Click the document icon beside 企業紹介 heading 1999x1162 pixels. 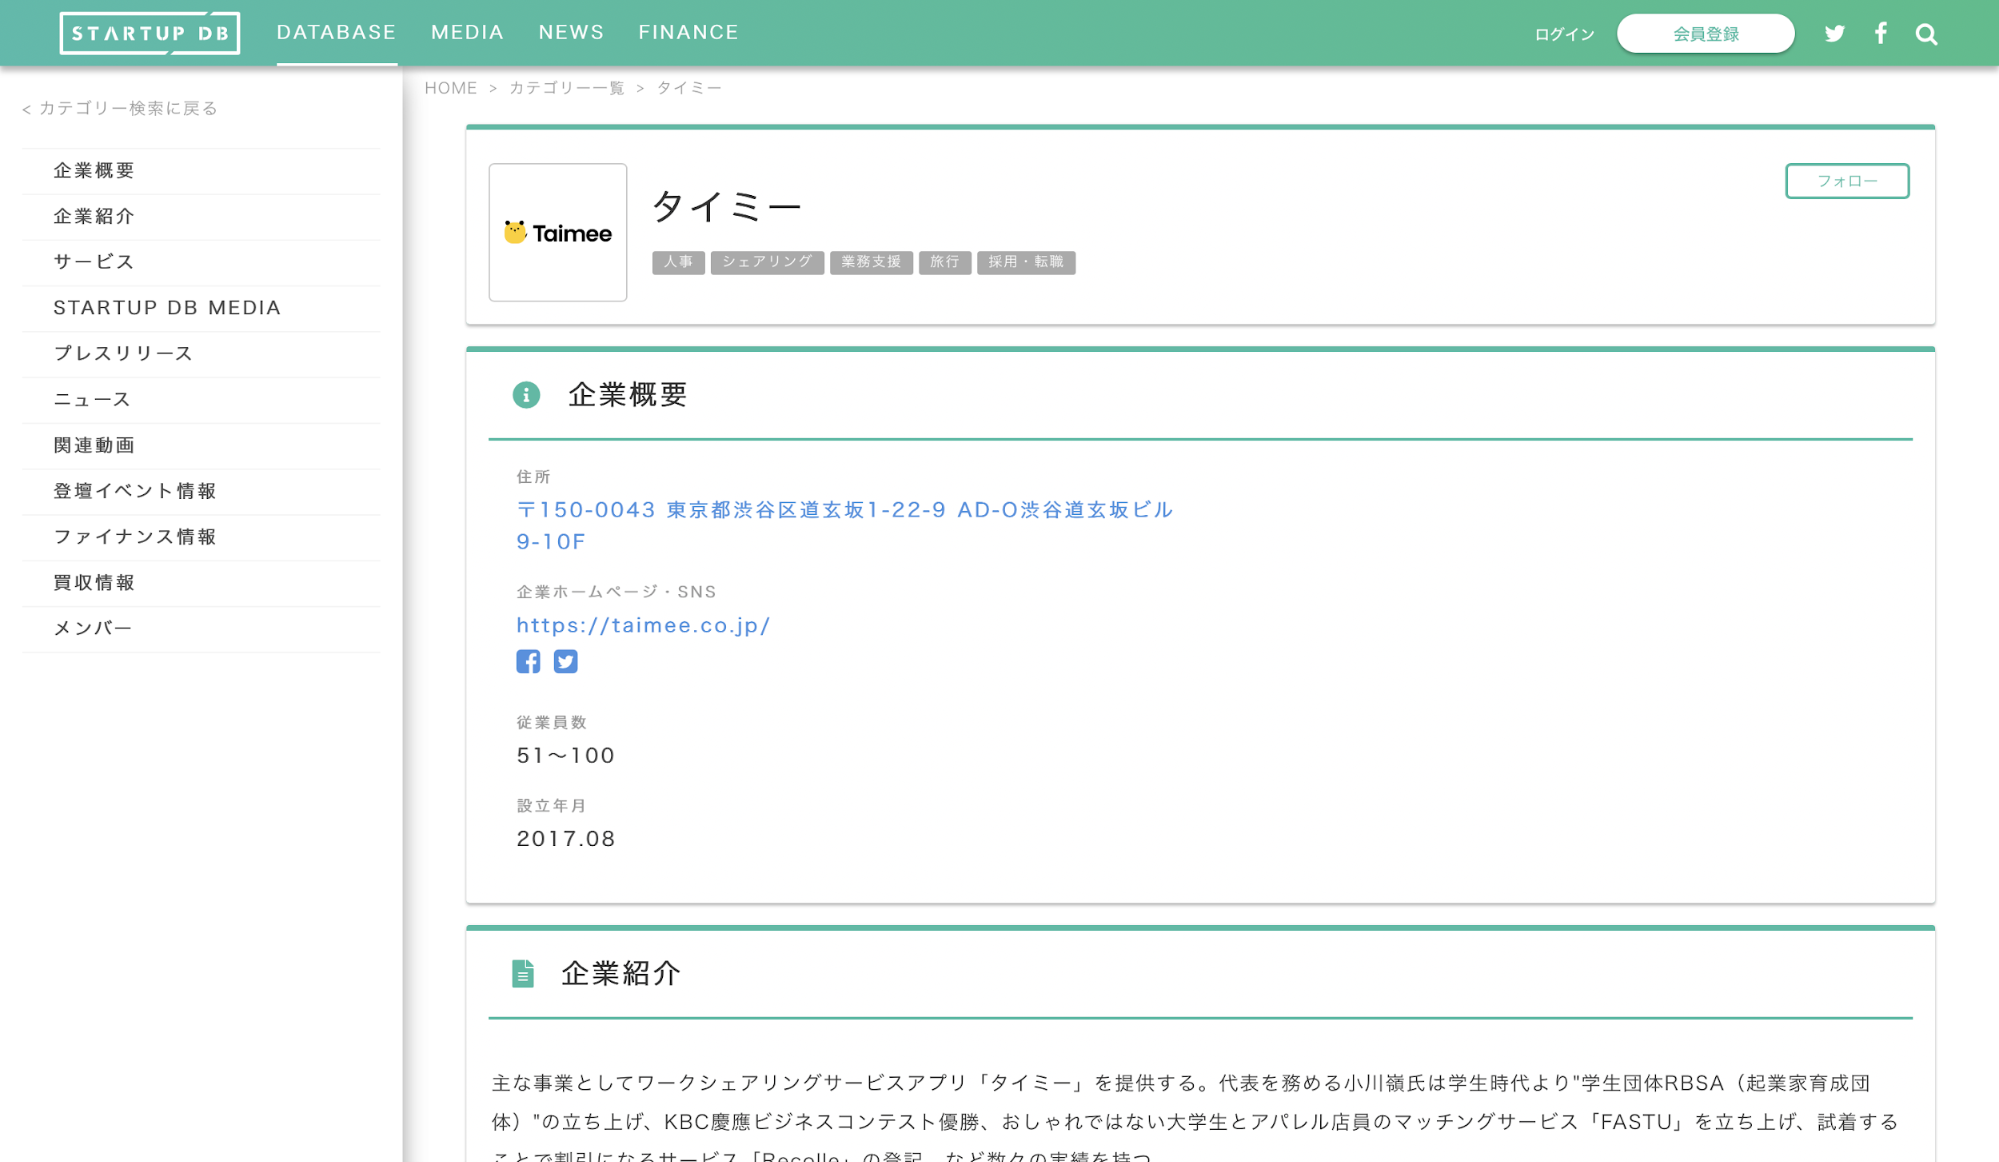(x=523, y=973)
